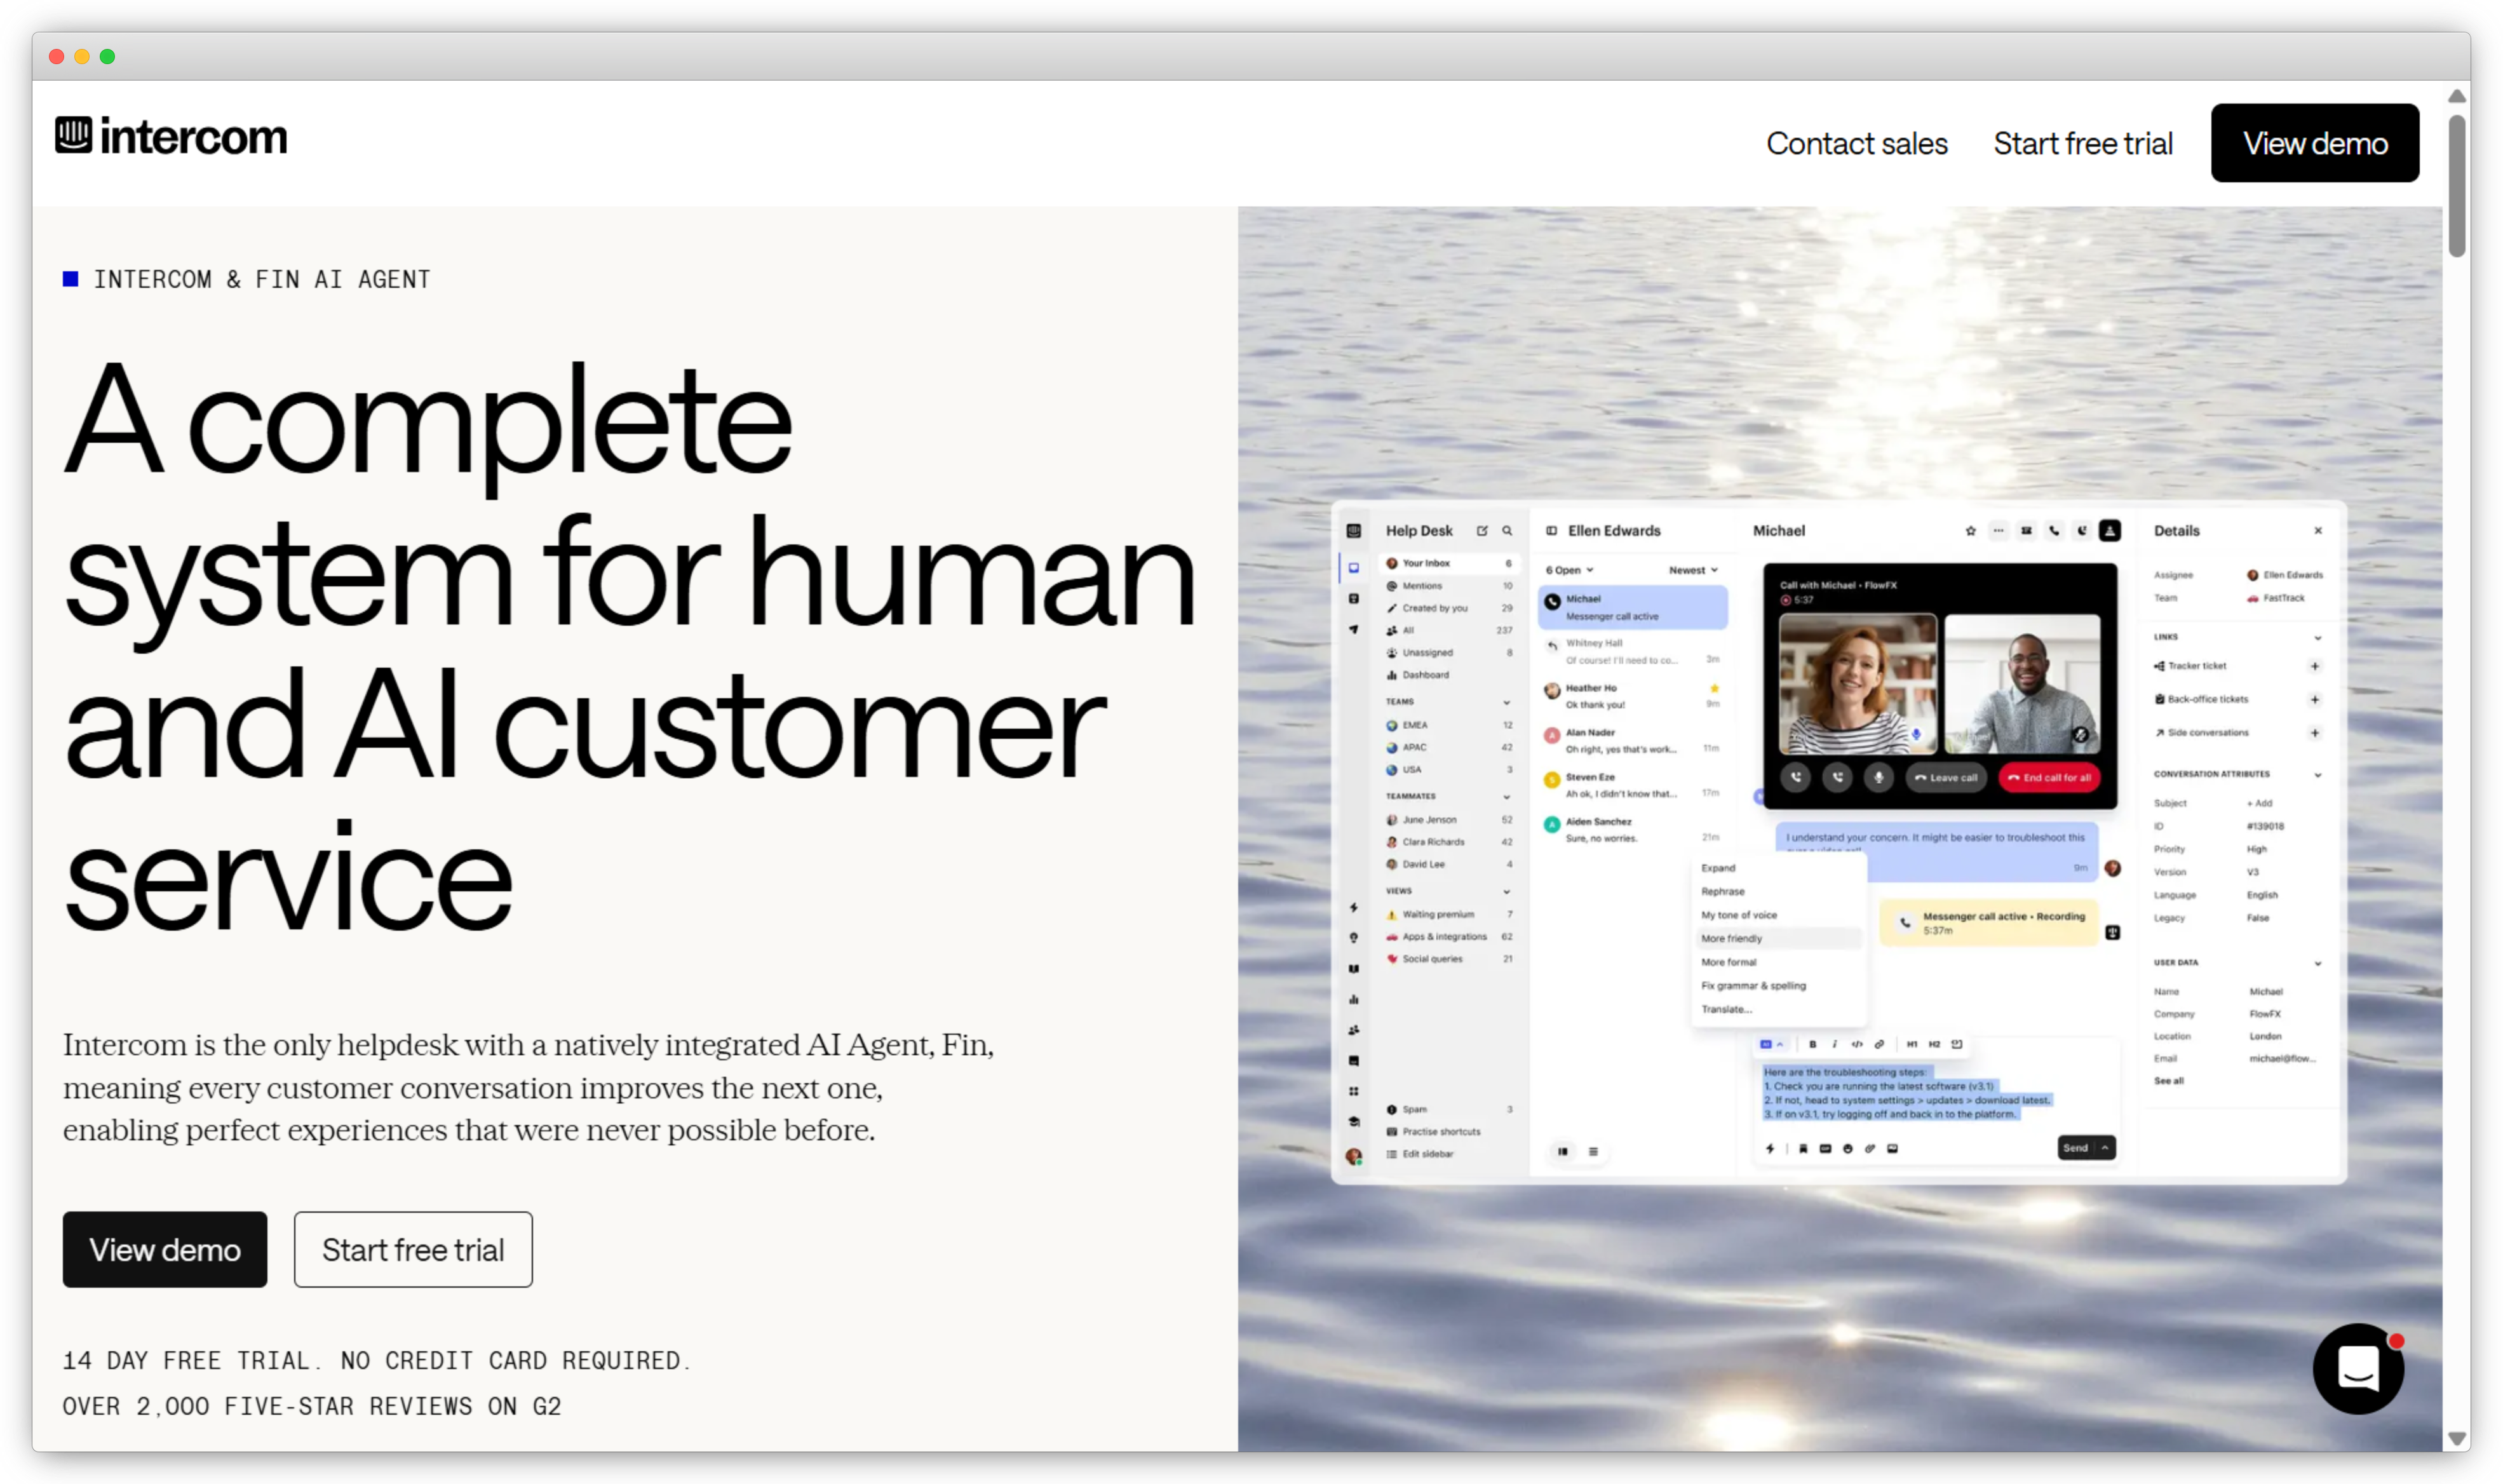Image resolution: width=2503 pixels, height=1484 pixels.
Task: Click Edit sidebar option
Action: point(1420,1154)
